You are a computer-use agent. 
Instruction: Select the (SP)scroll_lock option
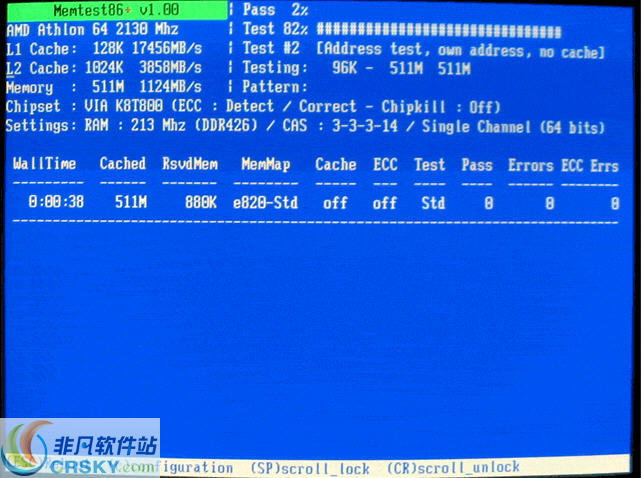pos(310,468)
